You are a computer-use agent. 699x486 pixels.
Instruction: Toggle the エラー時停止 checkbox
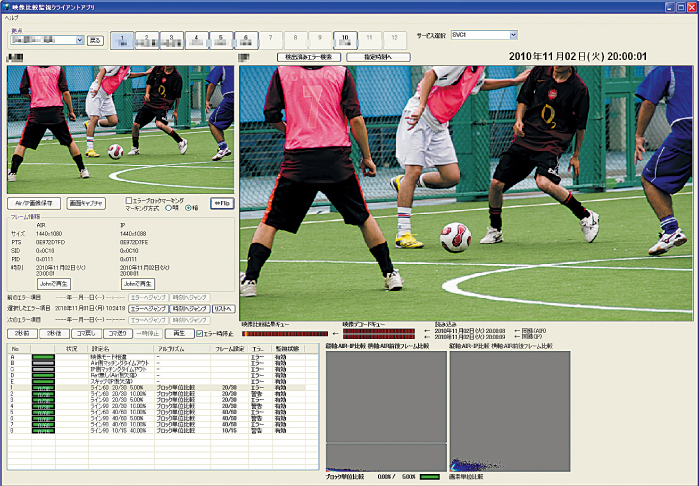click(200, 333)
